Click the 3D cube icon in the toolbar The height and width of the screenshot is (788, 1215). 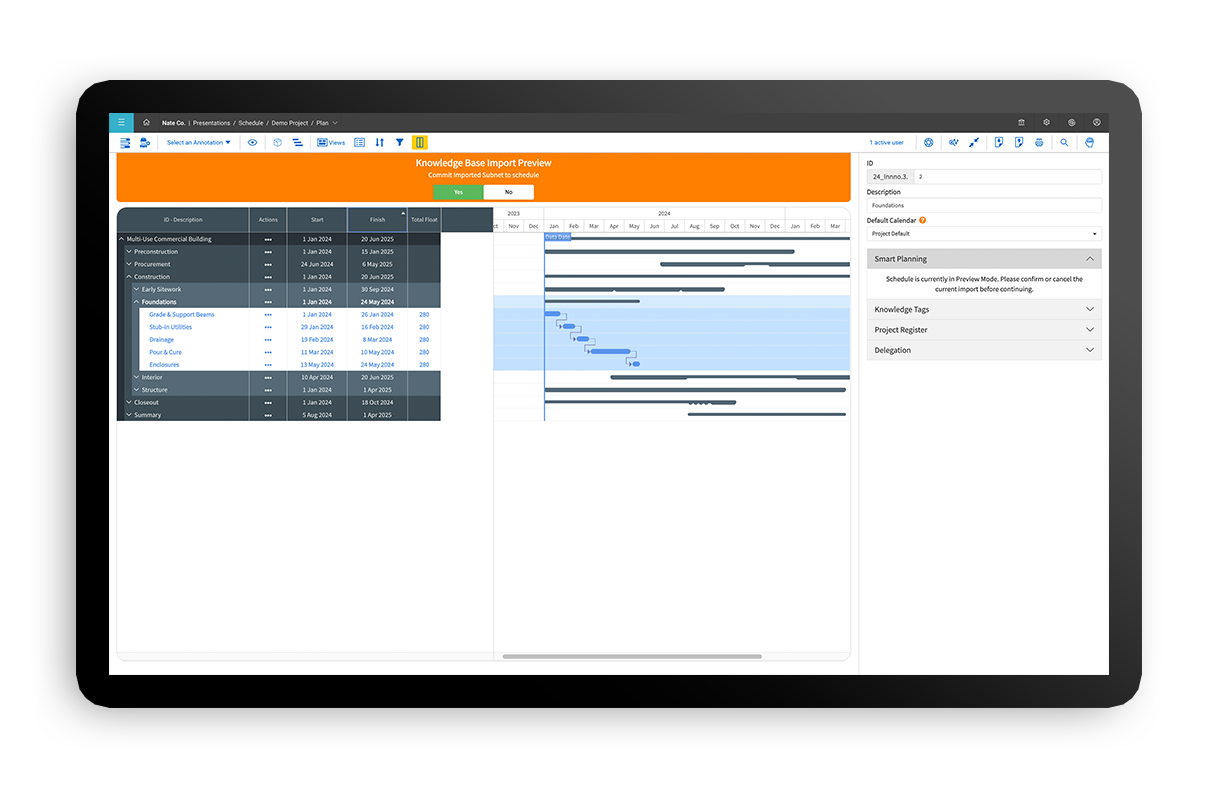coord(277,143)
